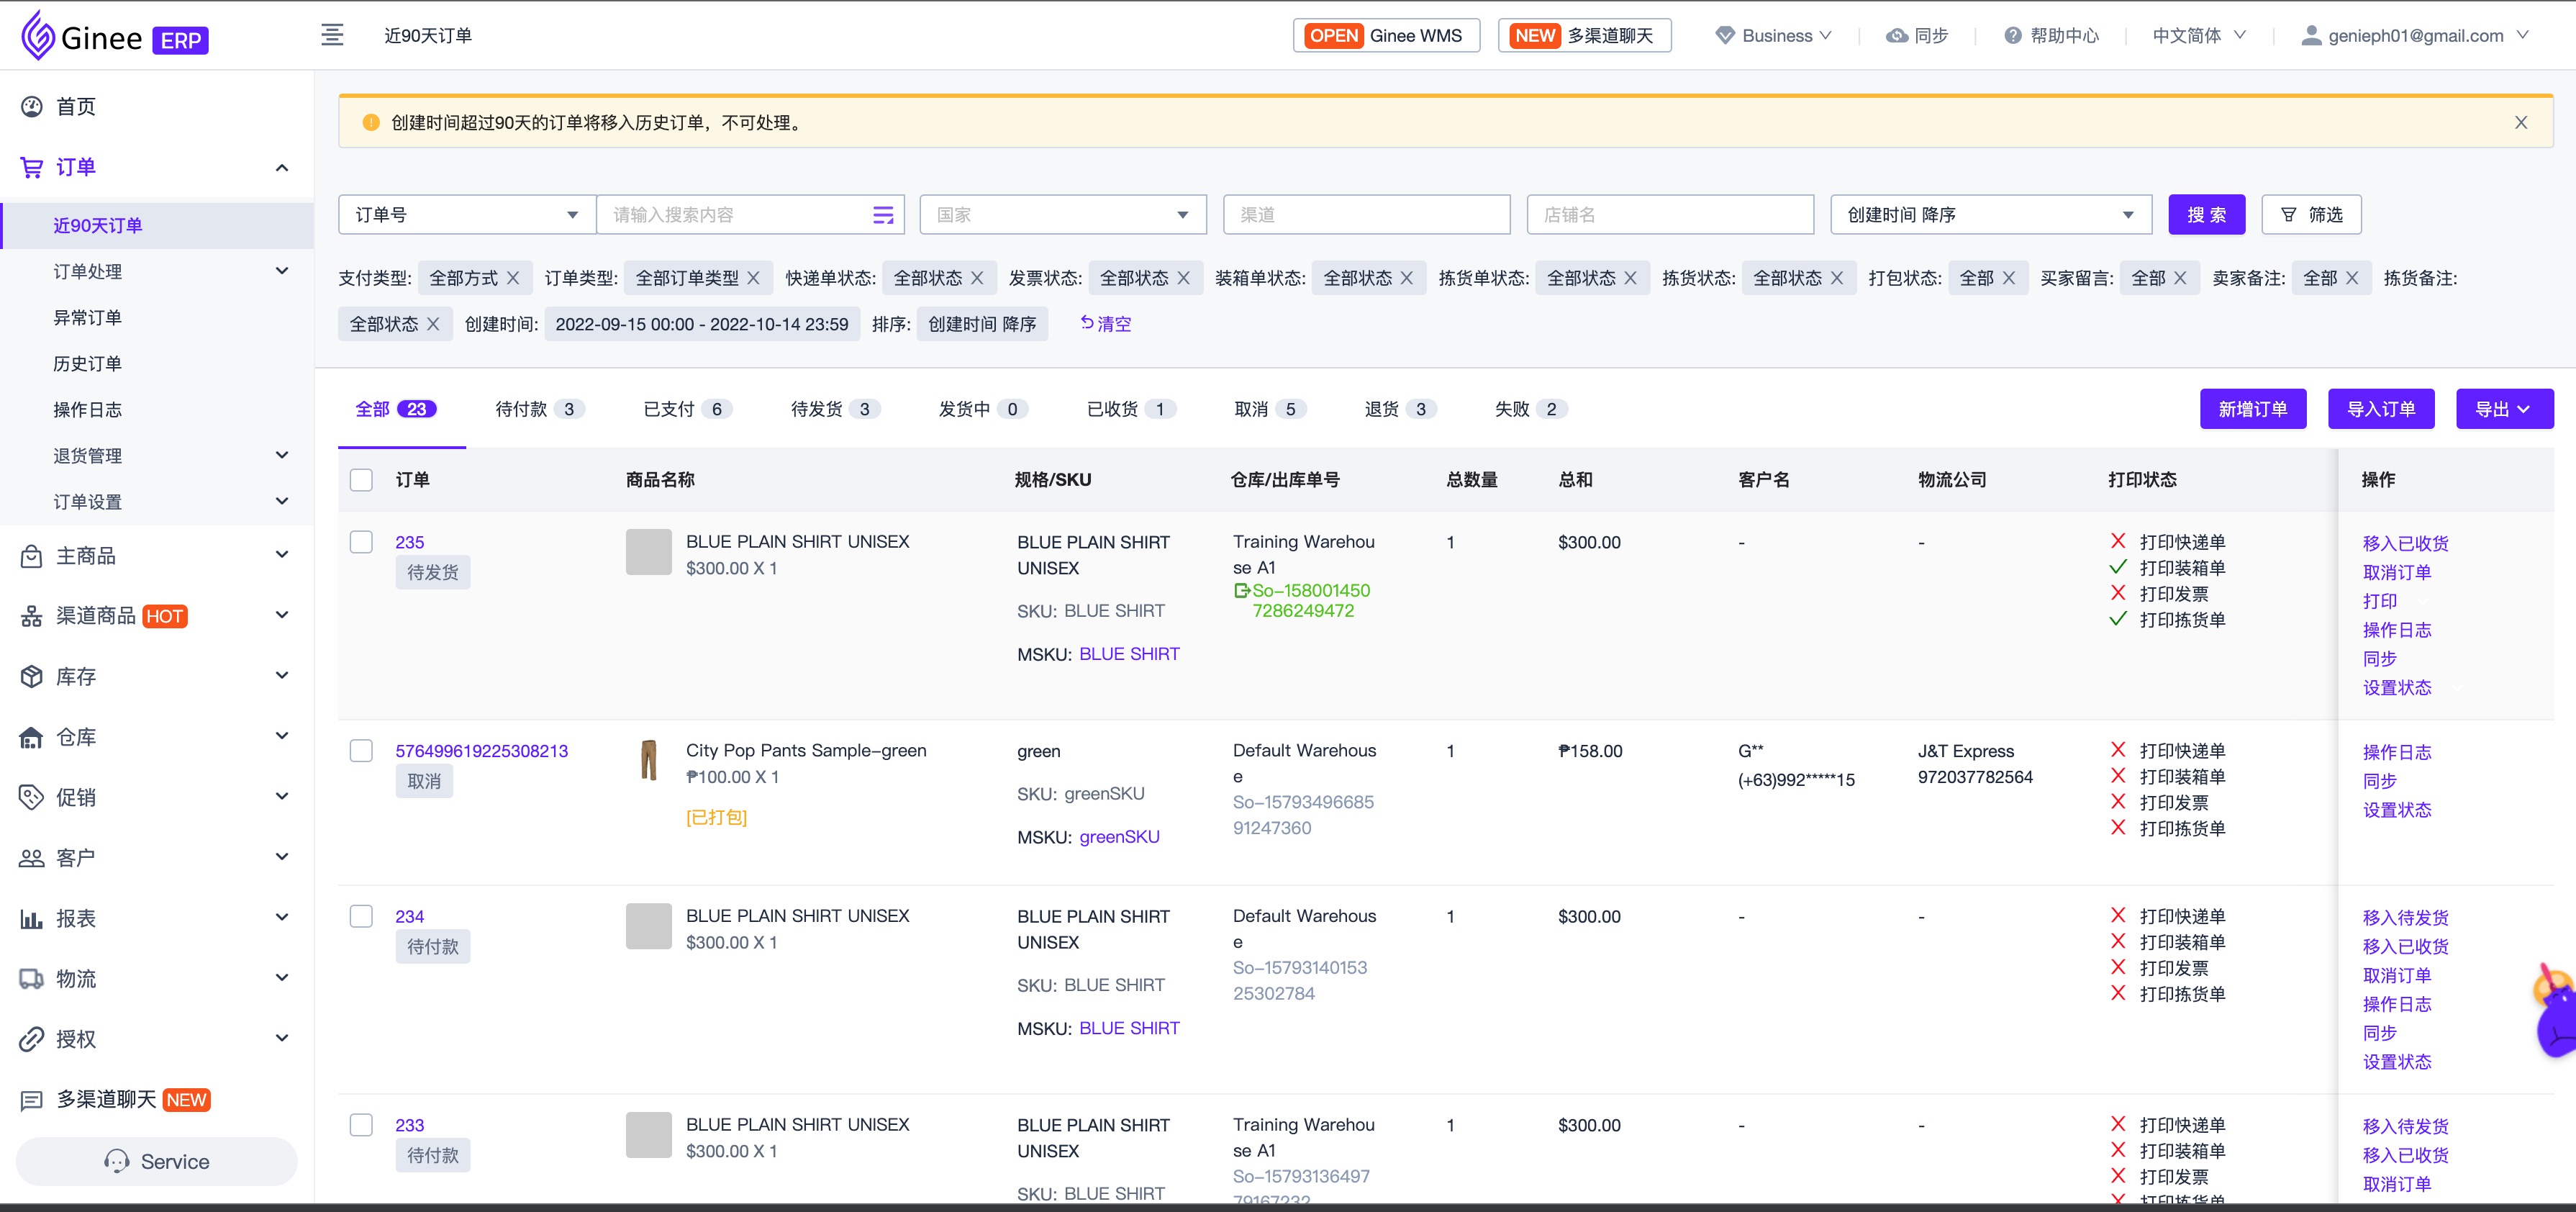The height and width of the screenshot is (1212, 2576).
Task: Click the 库存 box icon
Action: [x=32, y=677]
